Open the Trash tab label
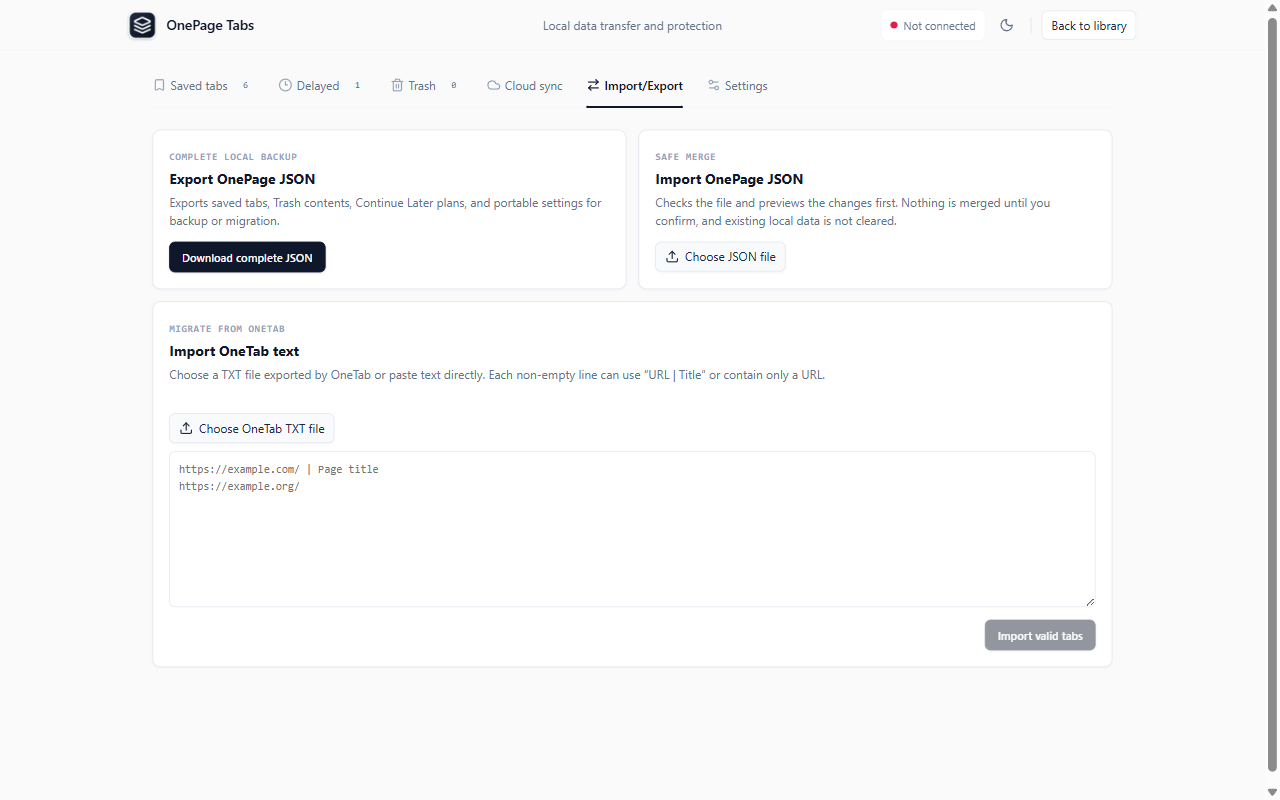 [x=422, y=86]
